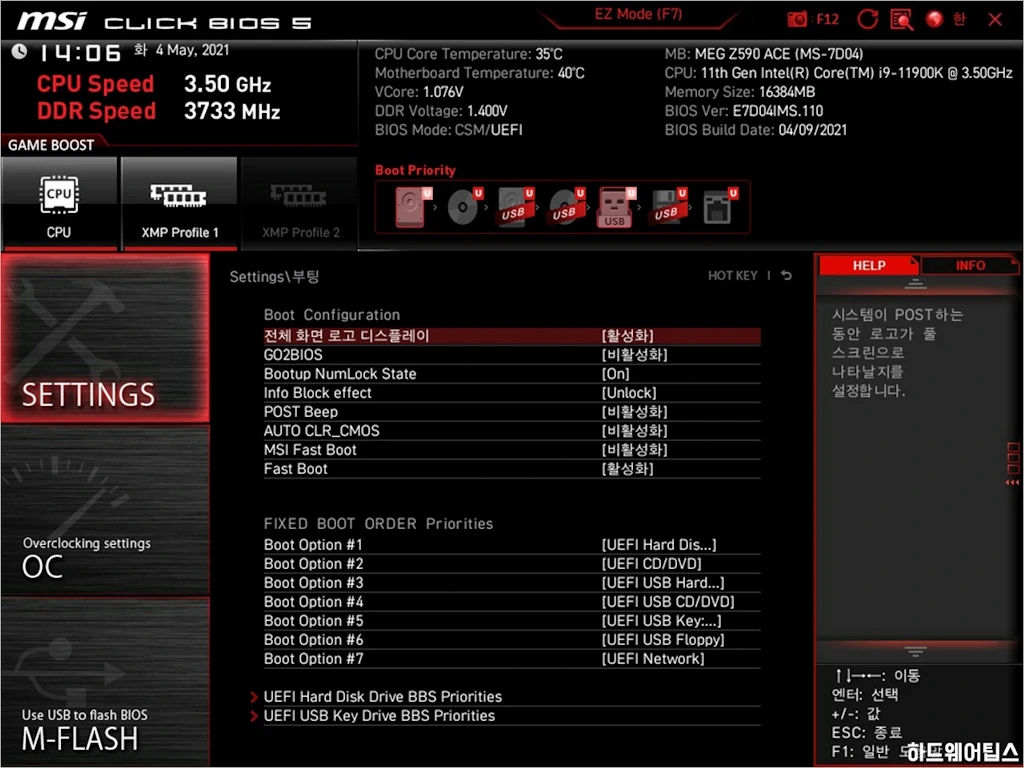Open HOT KEY list
Viewport: 1024px width, 768px height.
(x=733, y=276)
